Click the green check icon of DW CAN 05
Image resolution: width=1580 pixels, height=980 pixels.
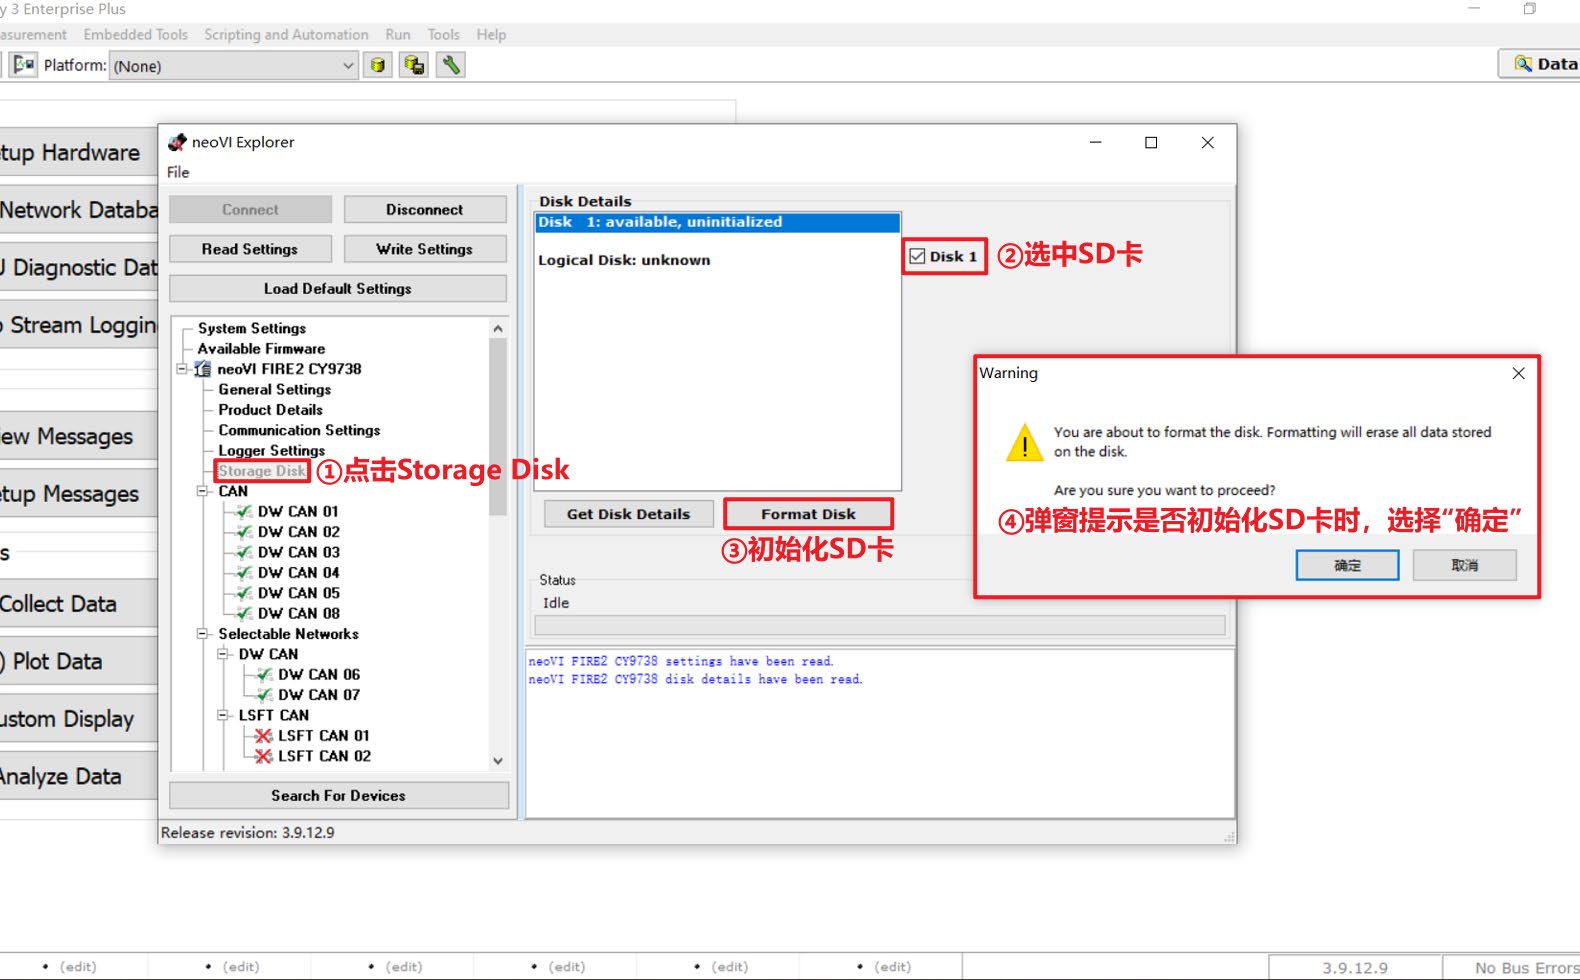click(x=244, y=593)
